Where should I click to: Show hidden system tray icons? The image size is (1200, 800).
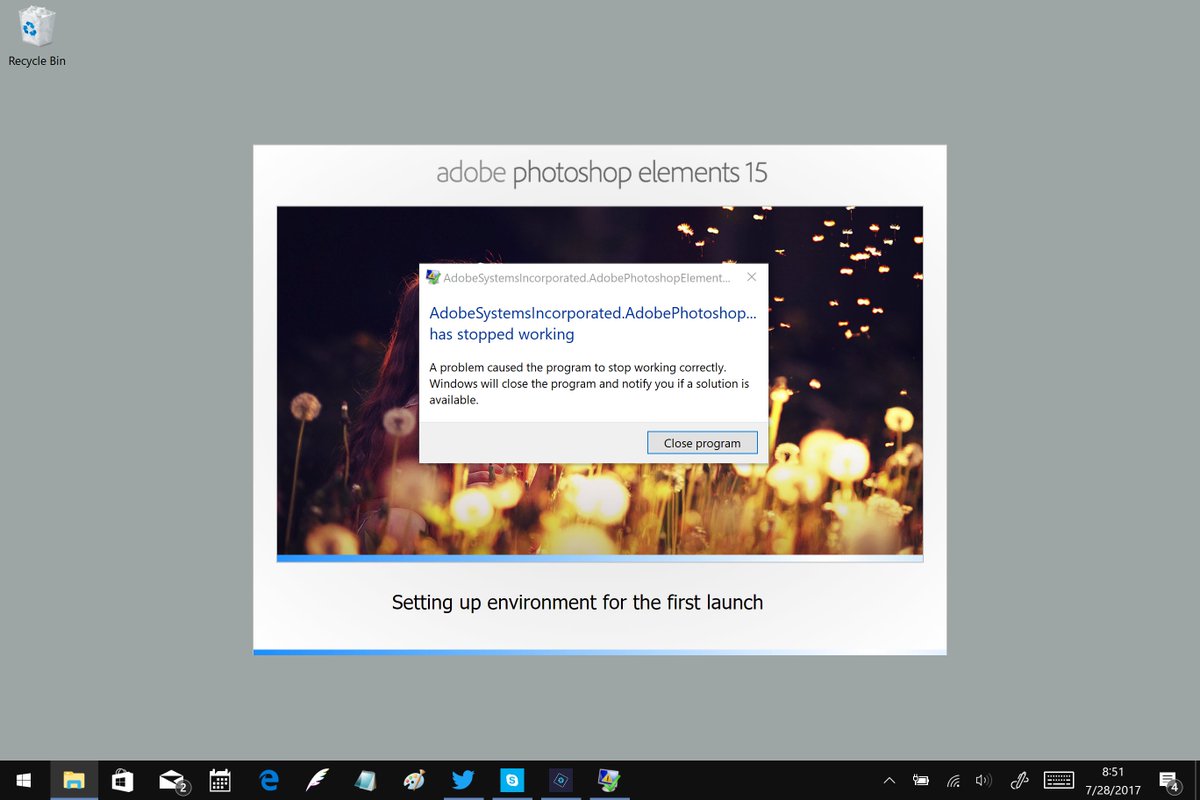point(889,780)
